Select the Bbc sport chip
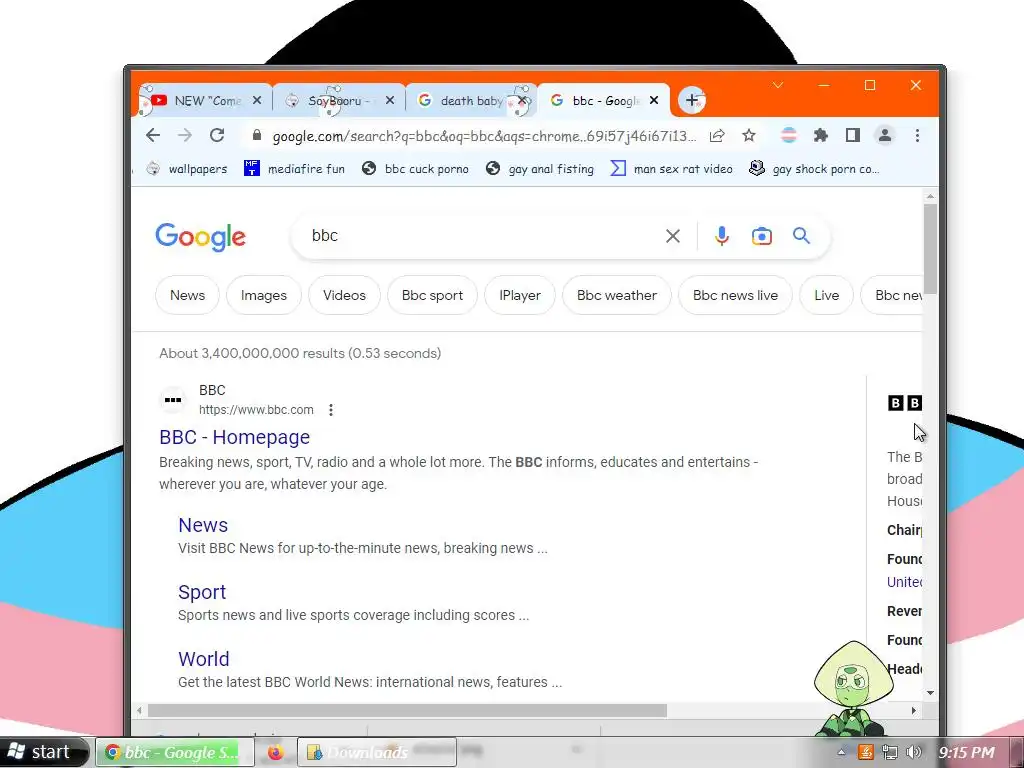The width and height of the screenshot is (1024, 768). point(432,295)
